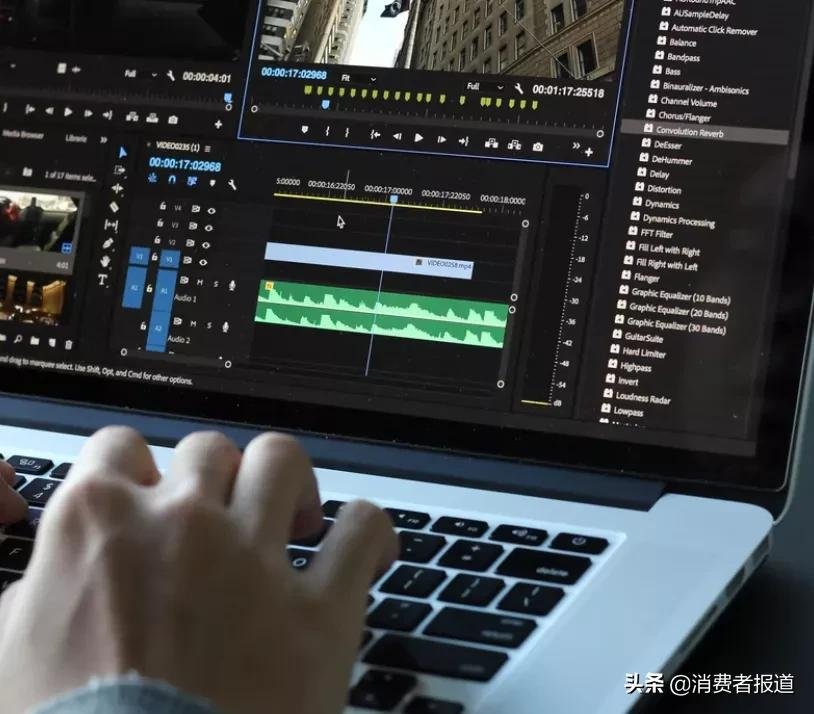Click the Extract button in Program monitor
Viewport: 814px width, 714px height.
pyautogui.click(x=514, y=145)
